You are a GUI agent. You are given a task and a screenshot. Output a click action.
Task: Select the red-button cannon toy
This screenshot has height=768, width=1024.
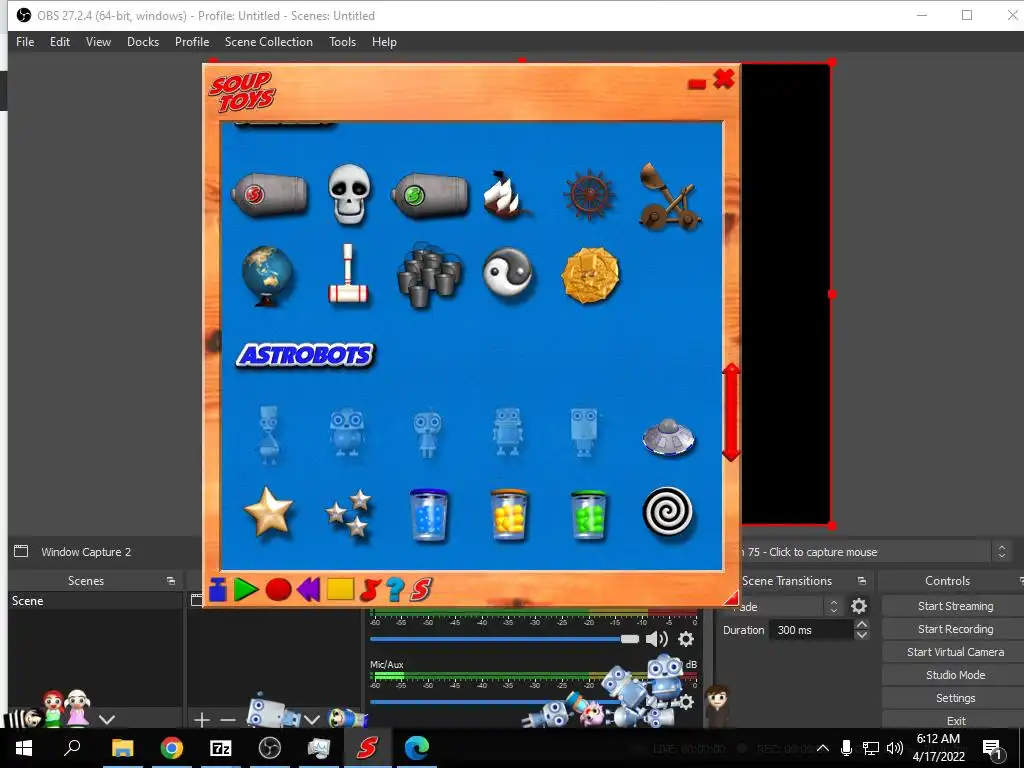269,193
